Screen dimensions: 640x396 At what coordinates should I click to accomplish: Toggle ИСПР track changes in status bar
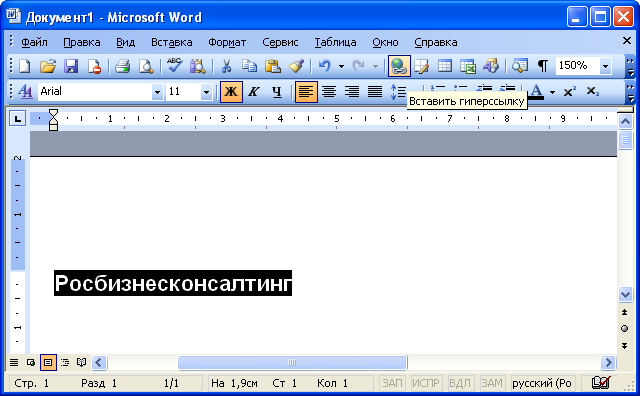426,383
